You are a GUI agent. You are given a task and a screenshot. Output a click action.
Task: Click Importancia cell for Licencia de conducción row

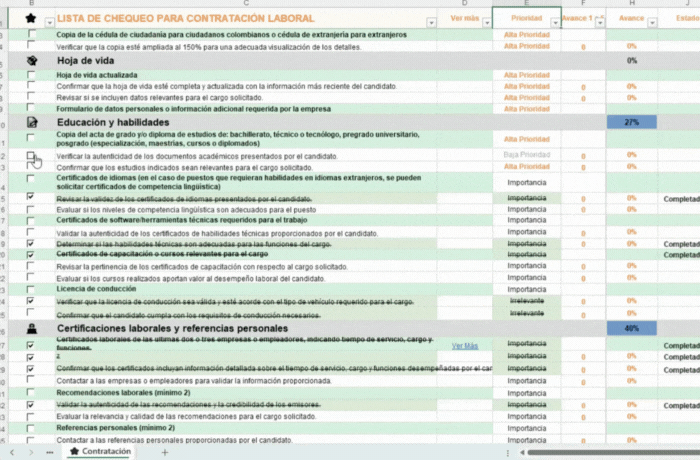527,289
